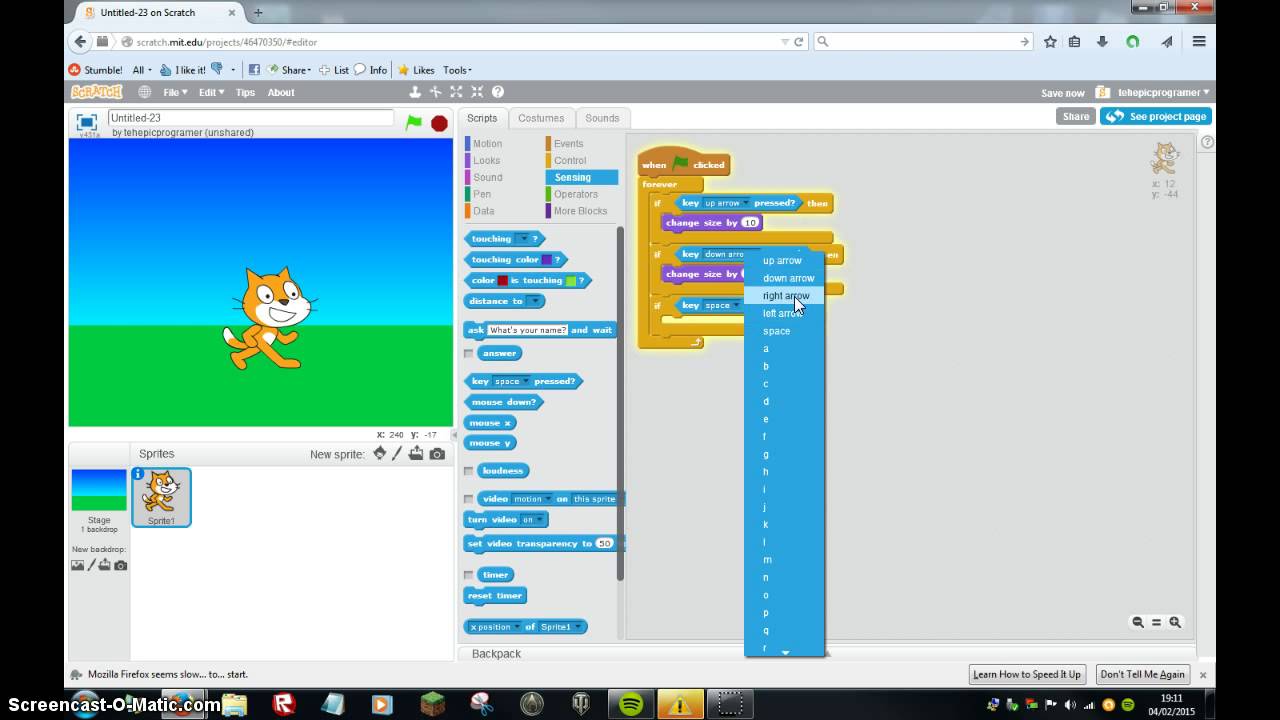Select the shrink sprite tool
1280x720 pixels.
477,92
